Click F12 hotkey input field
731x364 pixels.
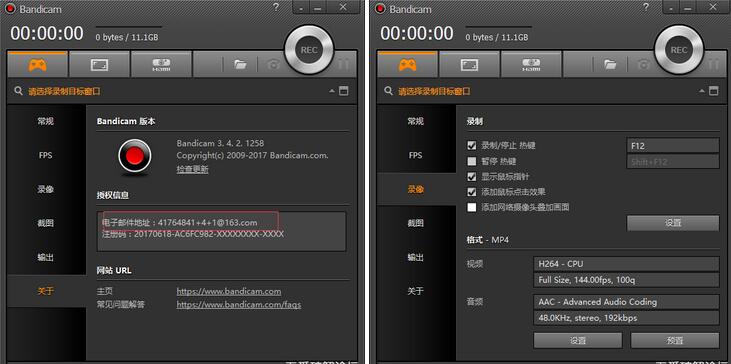673,146
